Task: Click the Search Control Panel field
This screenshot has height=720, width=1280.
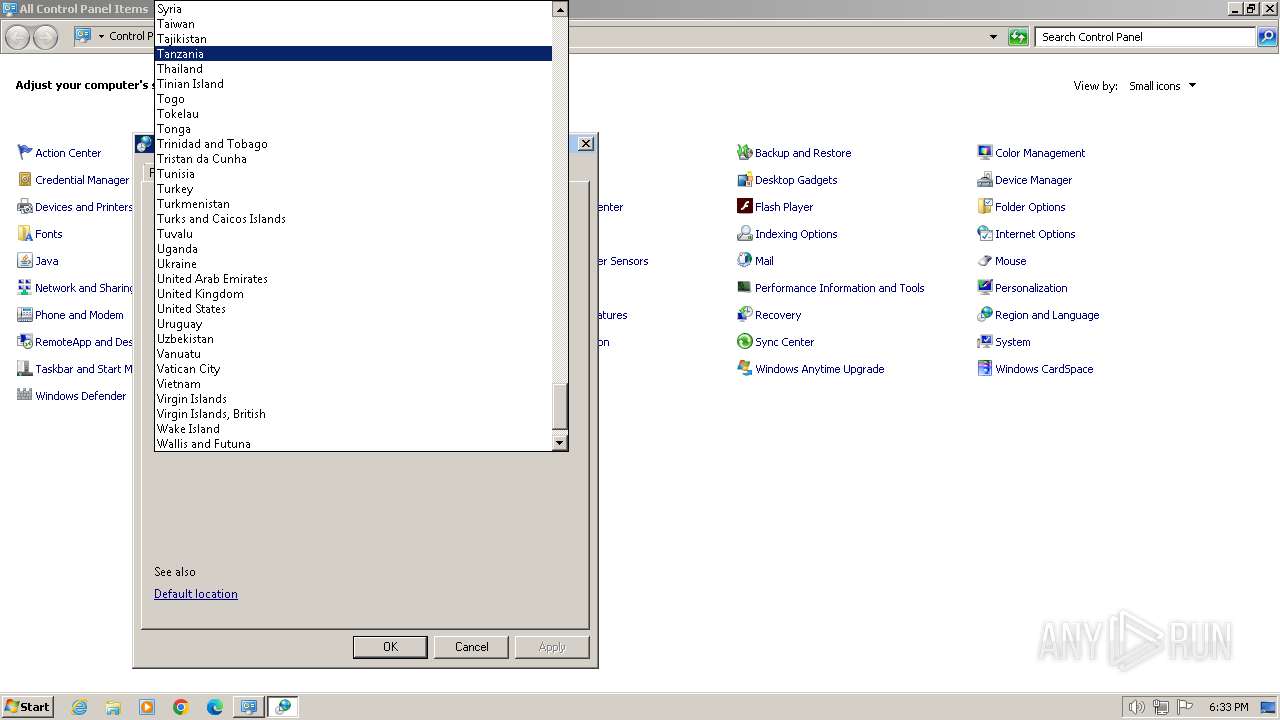Action: tap(1145, 37)
